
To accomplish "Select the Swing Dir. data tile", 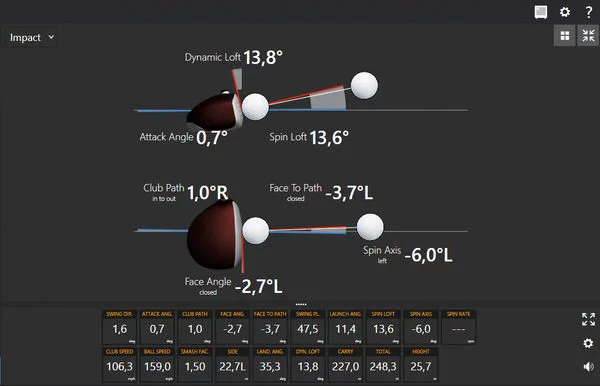I will click(x=120, y=327).
